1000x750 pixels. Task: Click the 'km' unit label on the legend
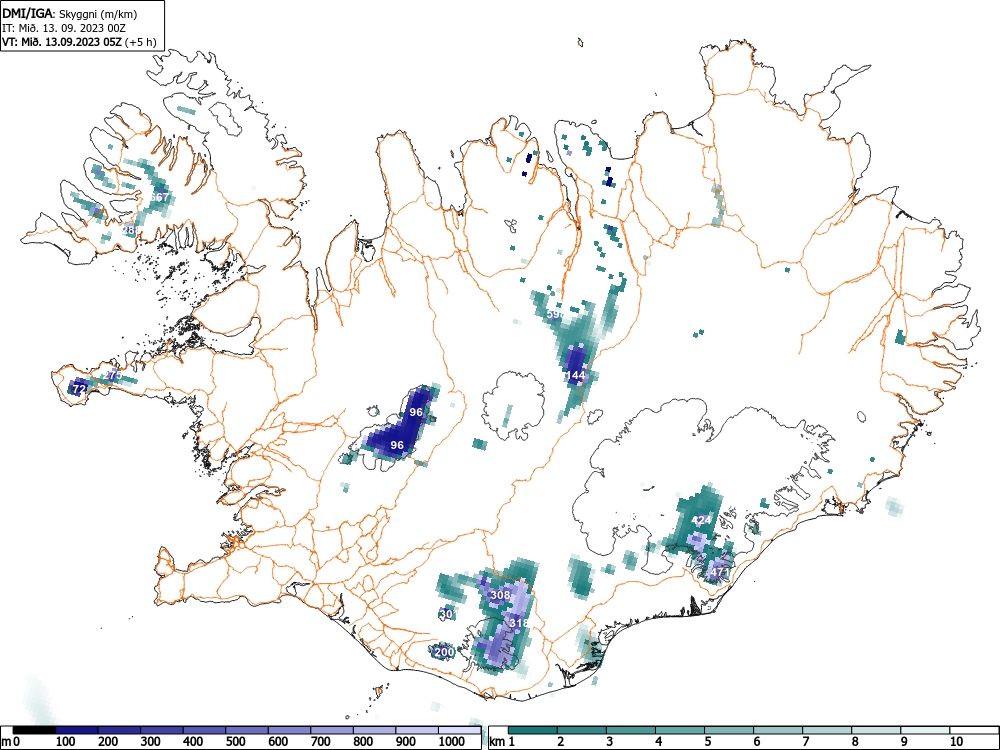click(497, 742)
